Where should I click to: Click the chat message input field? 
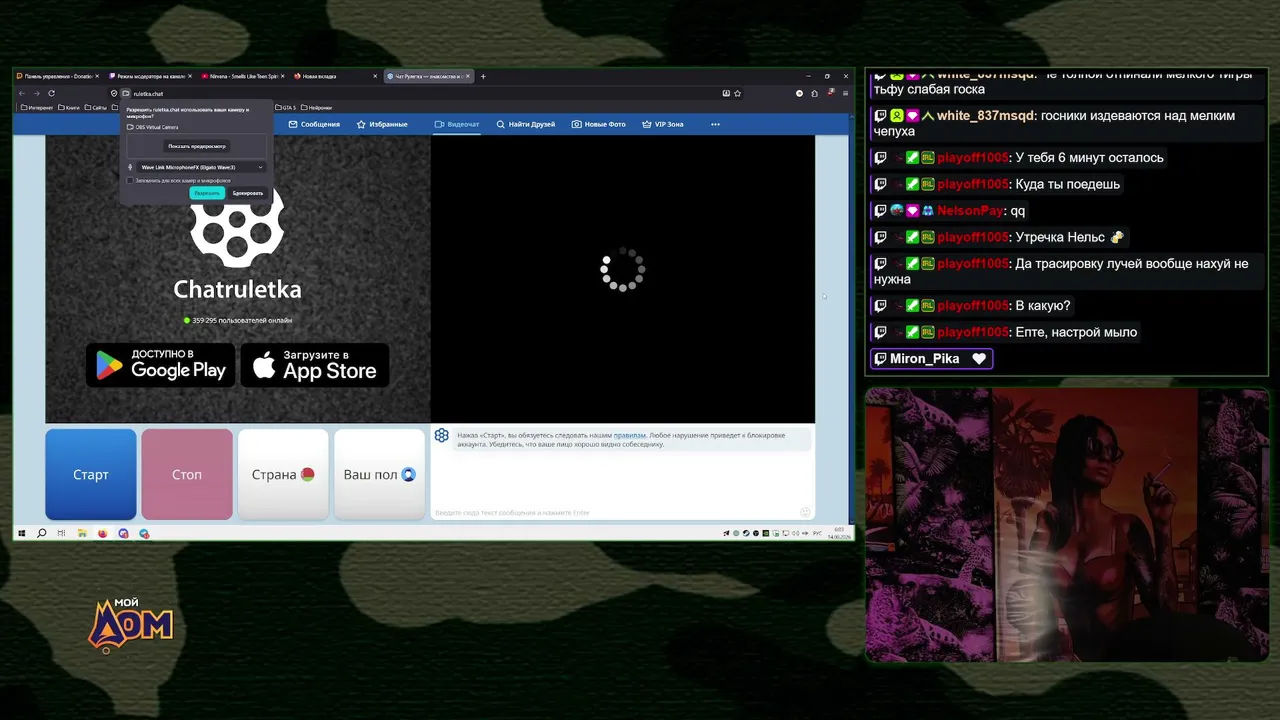[x=615, y=512]
